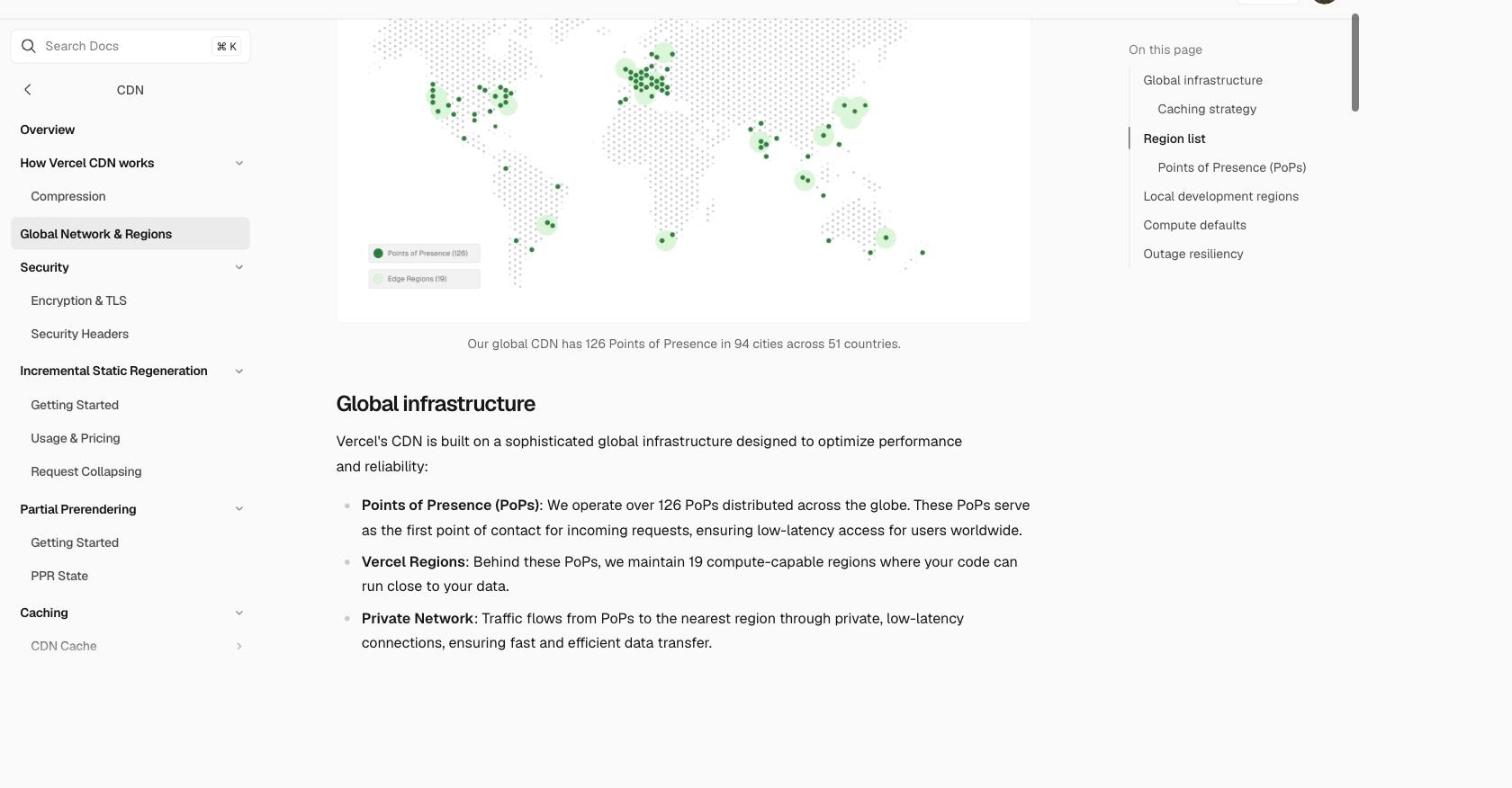The height and width of the screenshot is (788, 1512).
Task: Open Getting Started under Partial Prerendering
Action: click(75, 543)
